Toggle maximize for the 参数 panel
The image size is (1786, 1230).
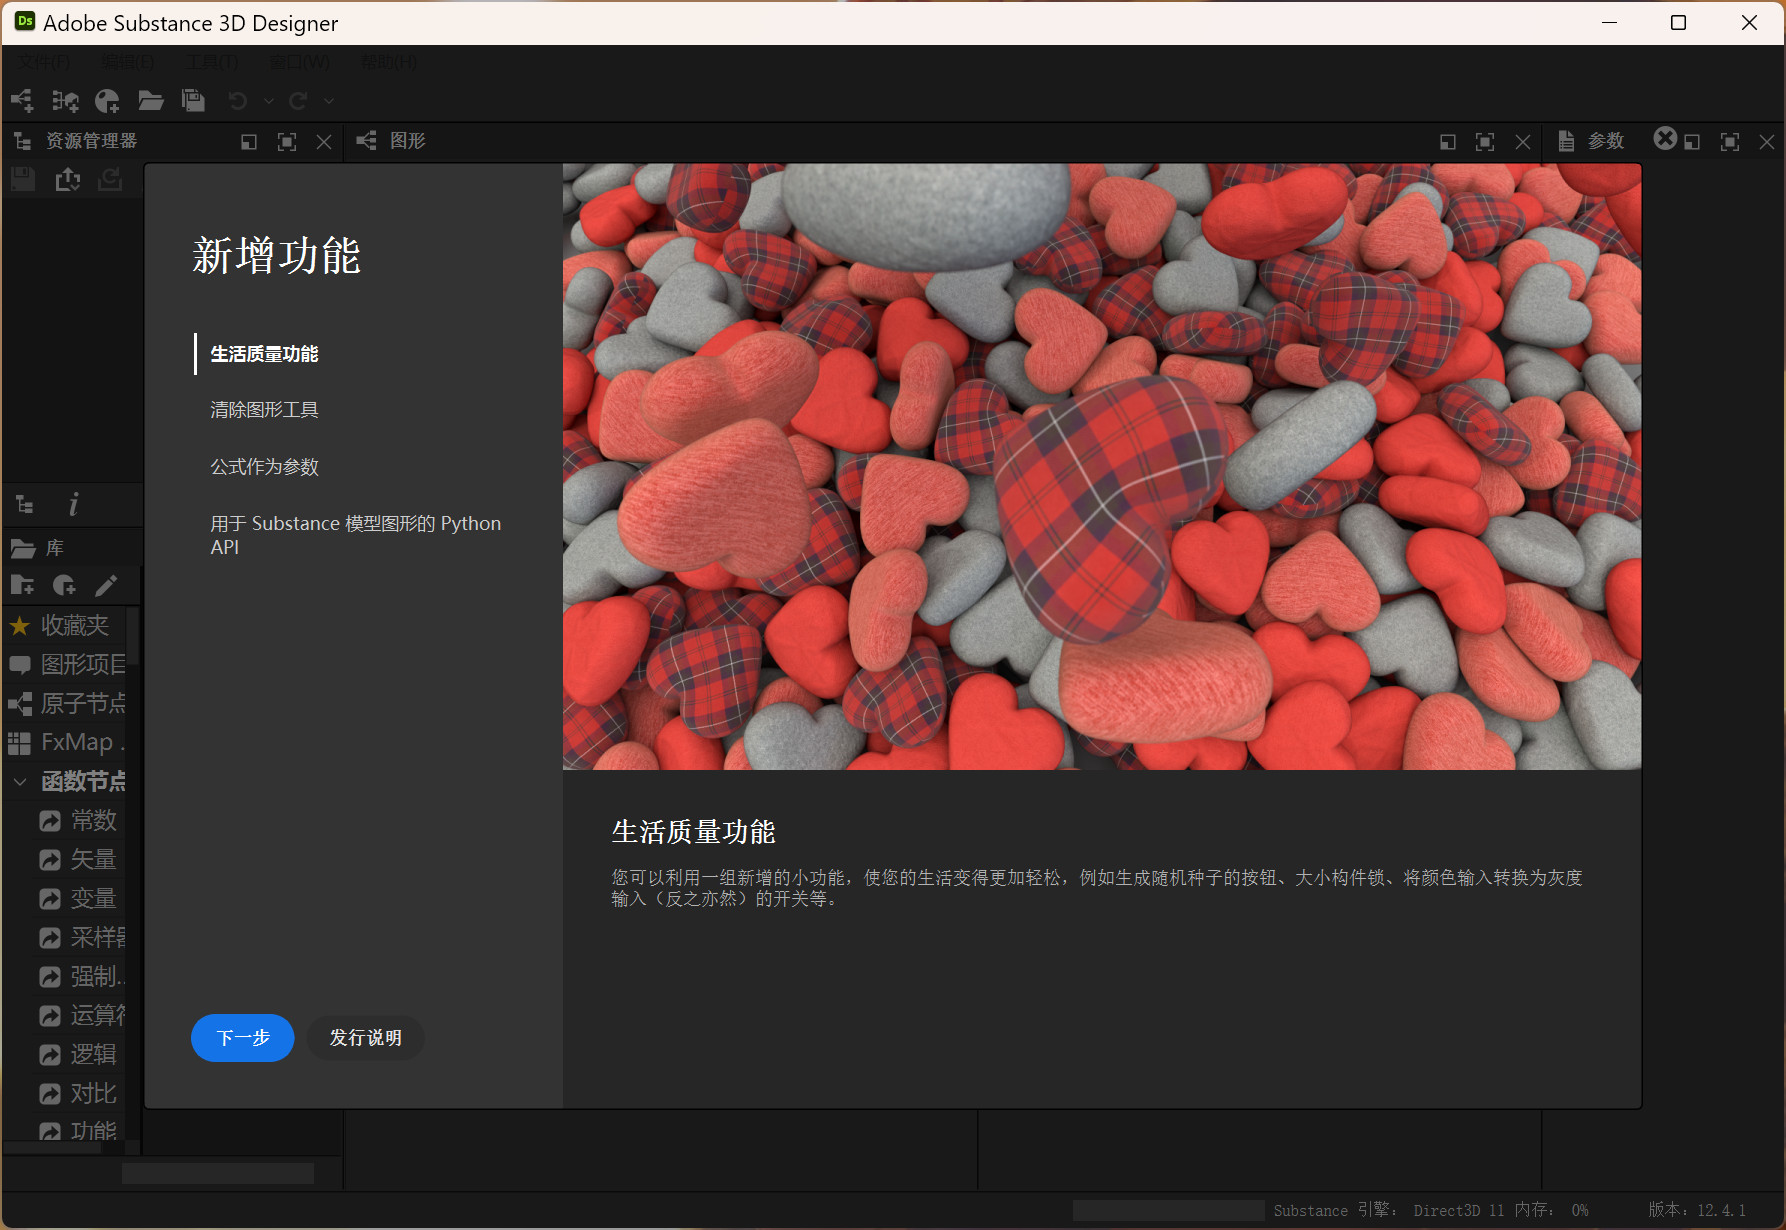[1729, 142]
